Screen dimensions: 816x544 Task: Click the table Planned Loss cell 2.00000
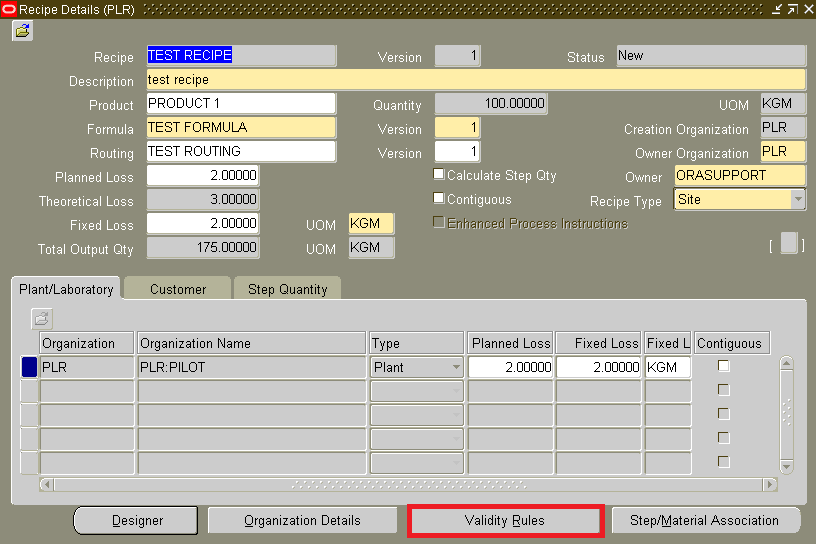point(510,367)
